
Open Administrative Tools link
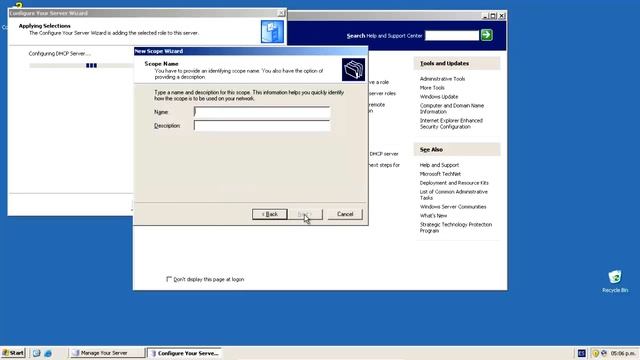pos(442,79)
